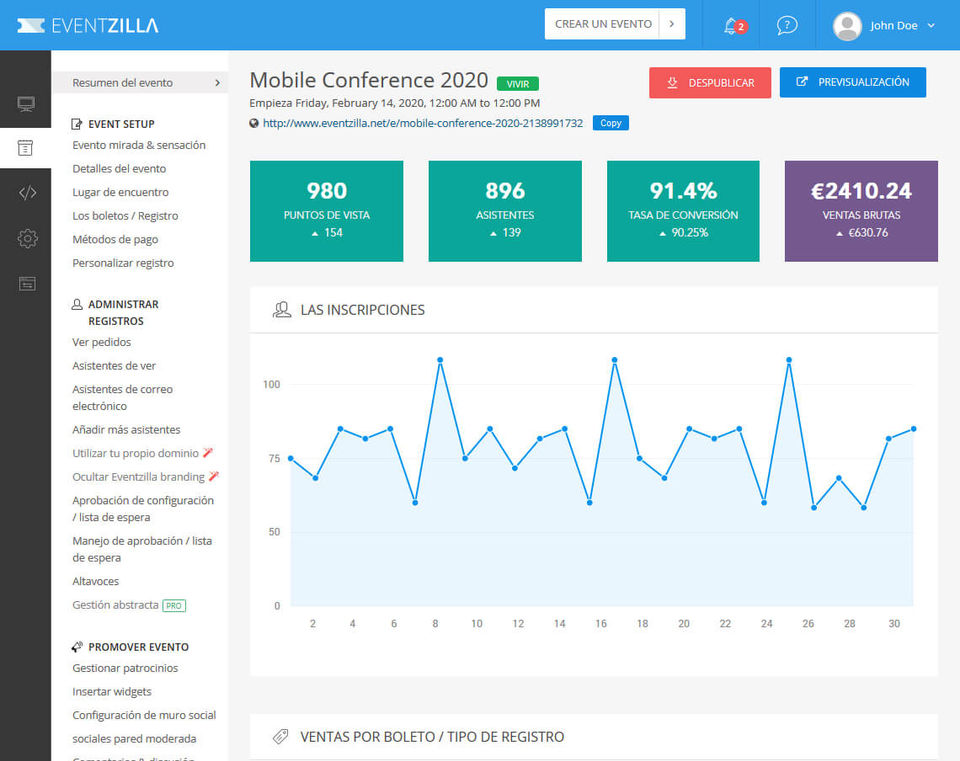Viewport: 960px width, 761px height.
Task: Open the dashboard monitor icon in sidebar
Action: tap(26, 104)
